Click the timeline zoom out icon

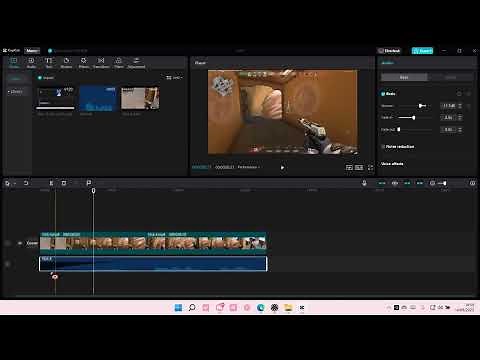click(432, 183)
